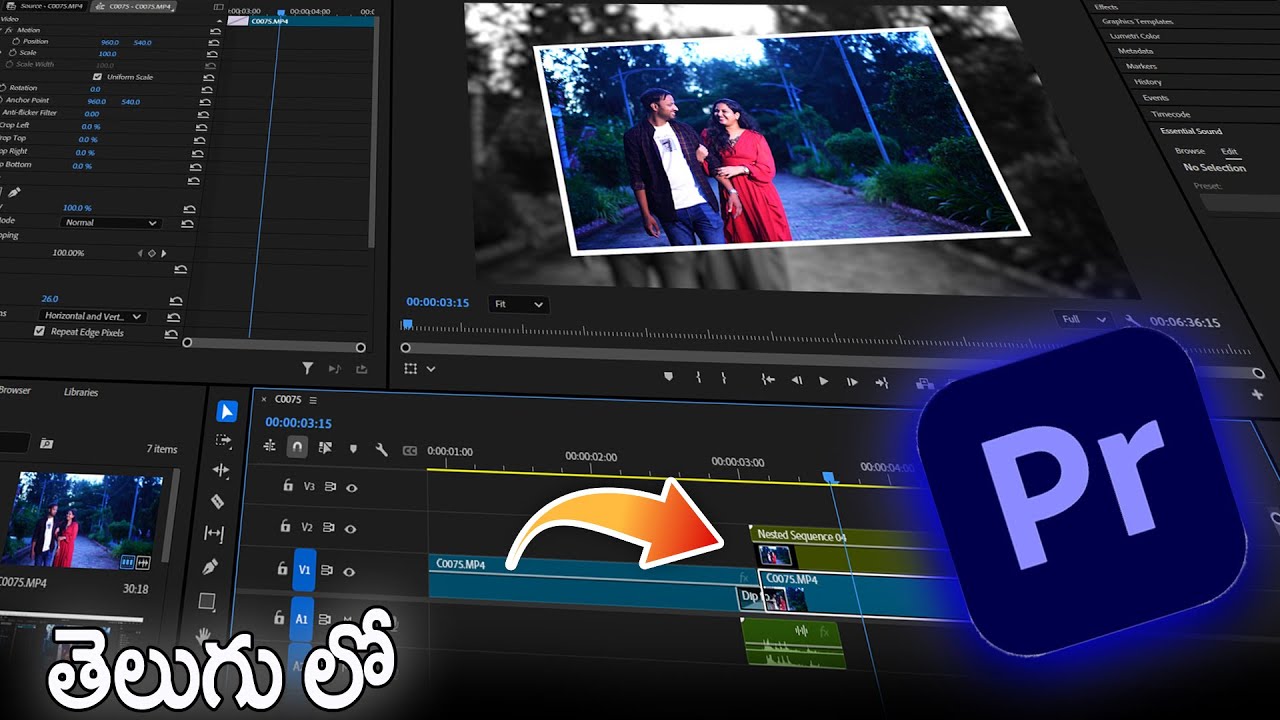Screen dimensions: 1280x720
Task: Select the Slip tool
Action: pos(214,533)
